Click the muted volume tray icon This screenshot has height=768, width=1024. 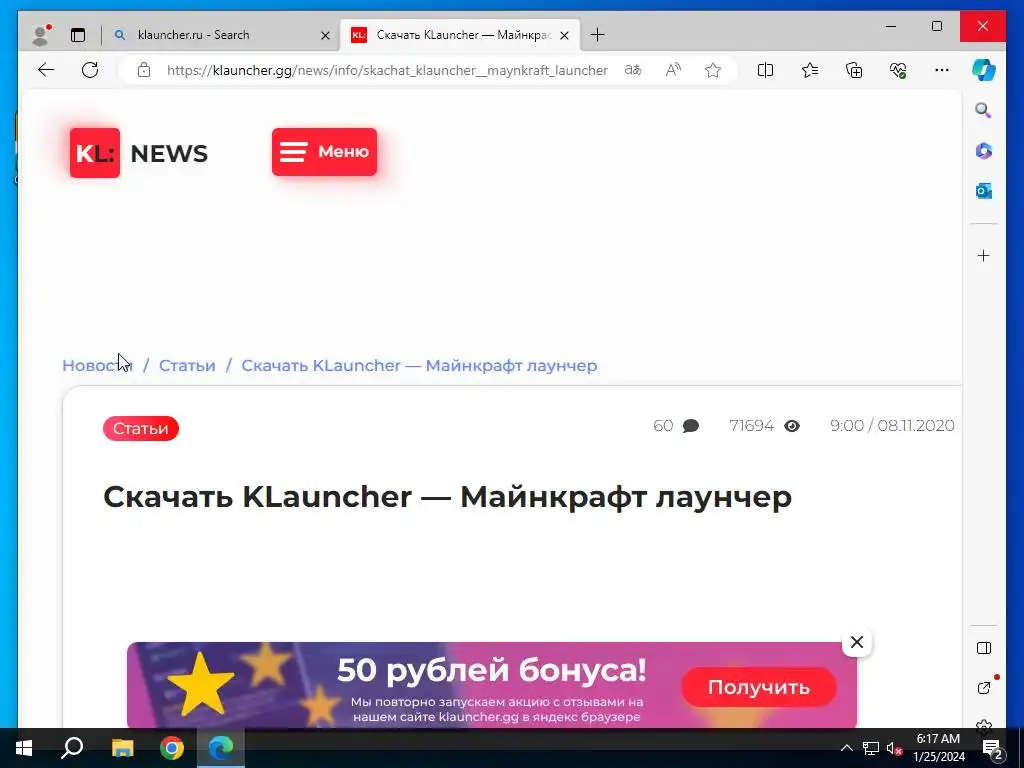point(894,748)
